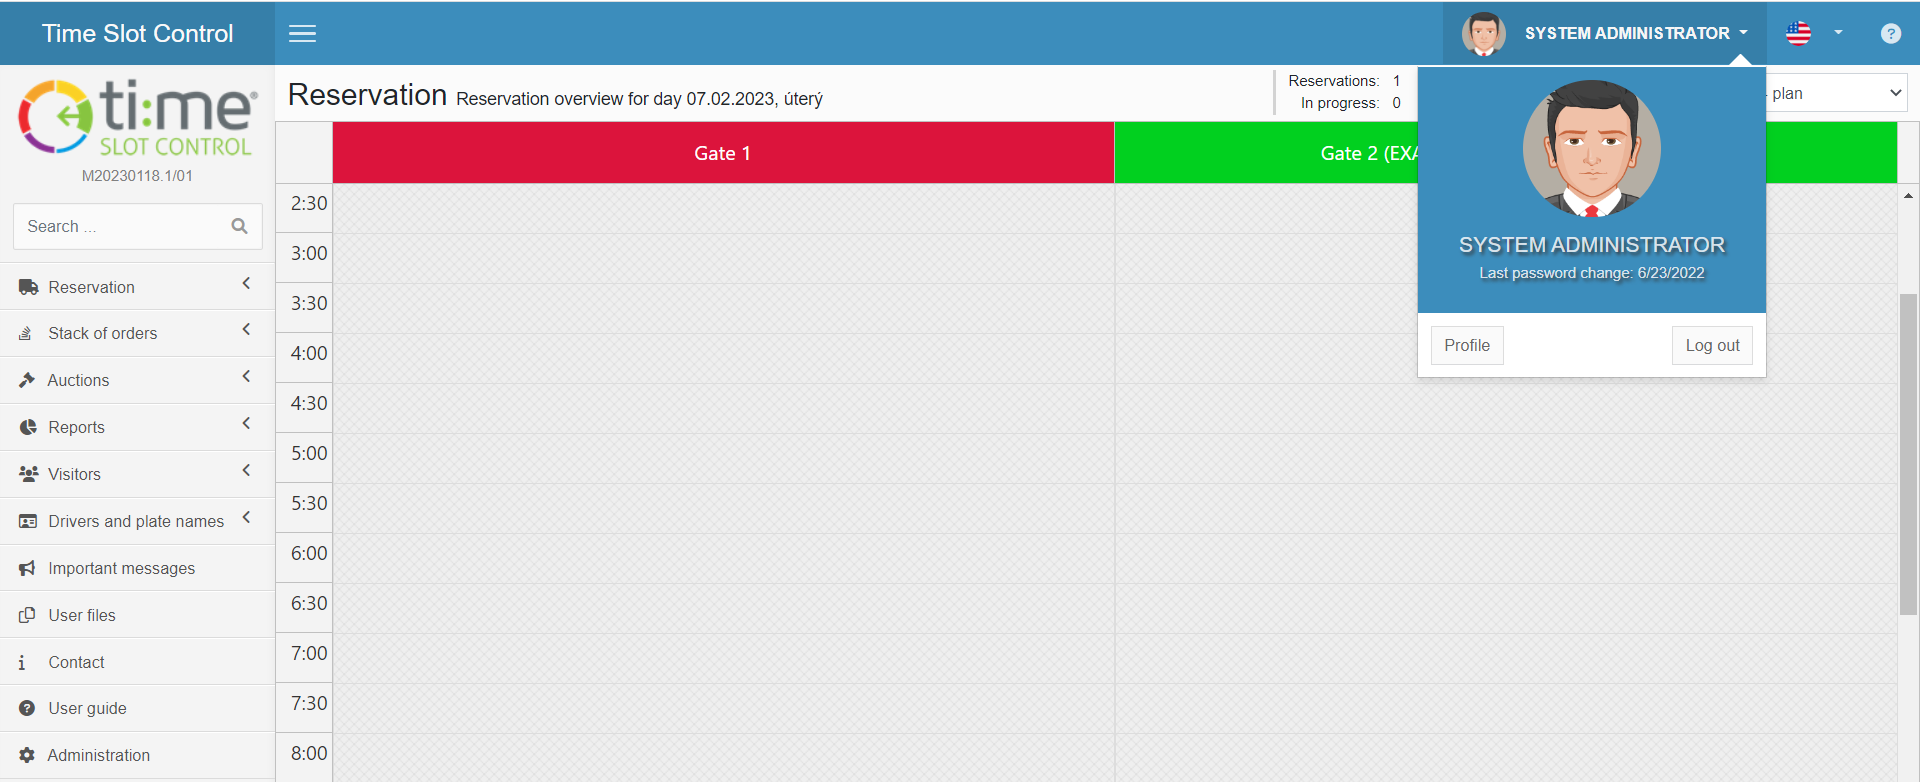The width and height of the screenshot is (1920, 782).
Task: Expand the Auctions submenu chevron
Action: click(246, 377)
